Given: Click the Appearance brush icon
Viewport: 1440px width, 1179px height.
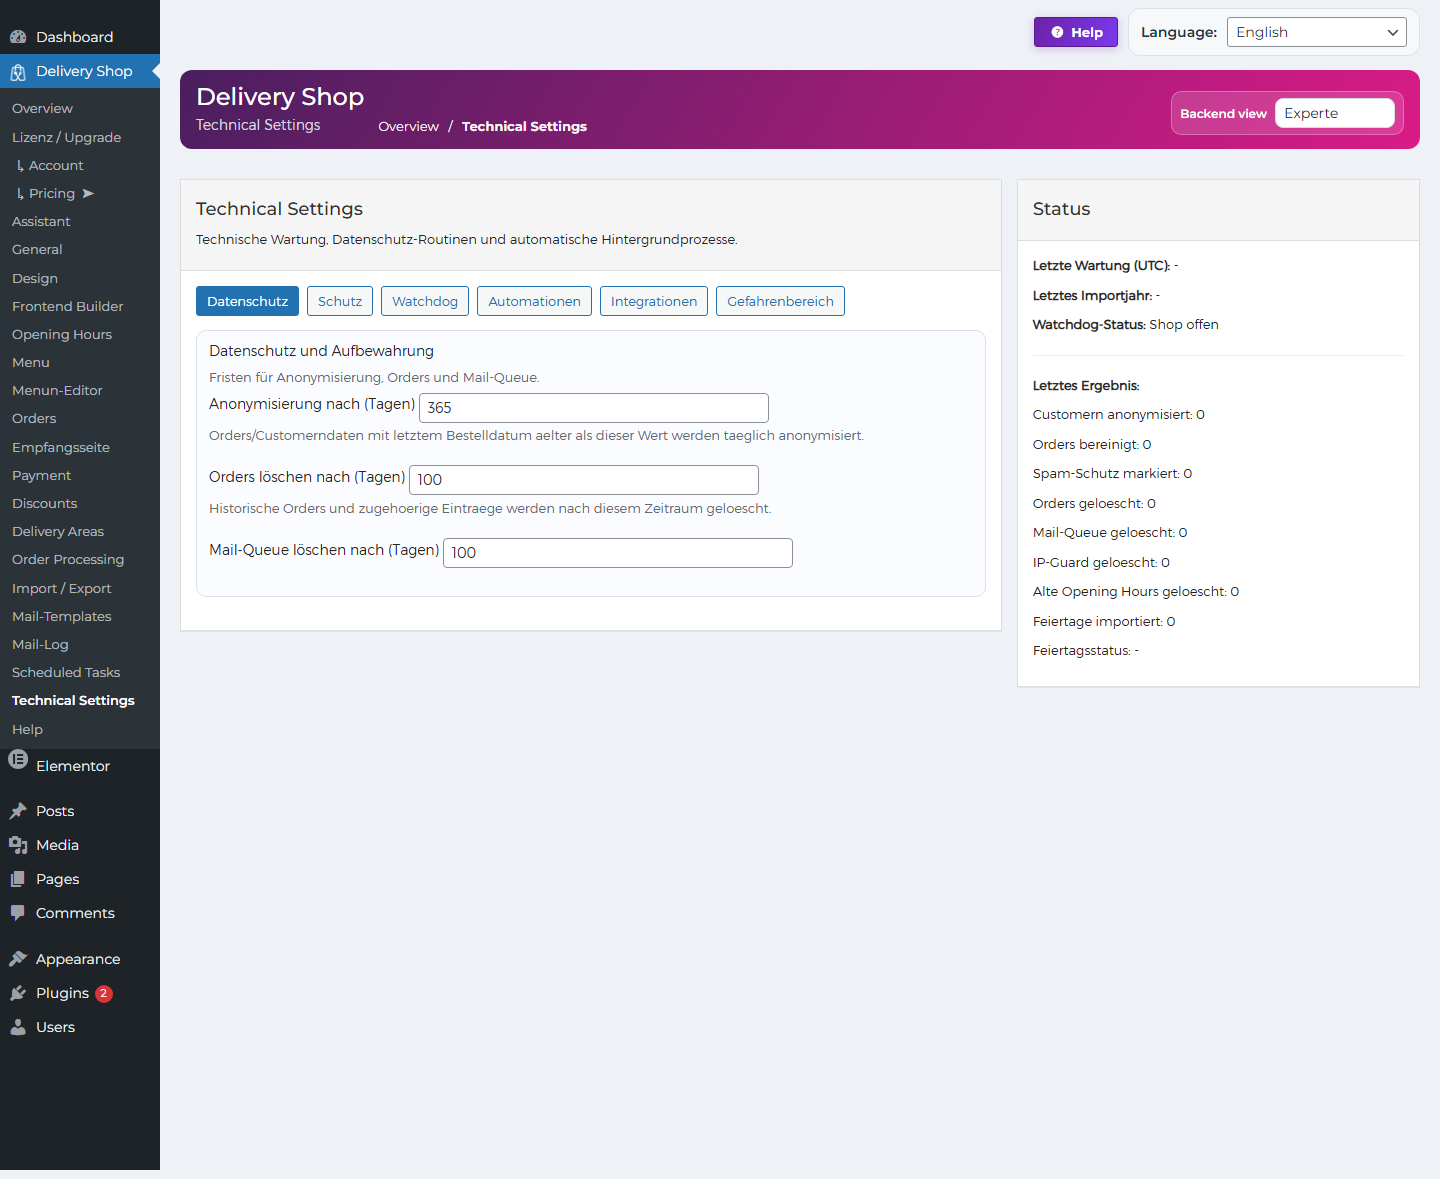Looking at the screenshot, I should click(x=18, y=959).
